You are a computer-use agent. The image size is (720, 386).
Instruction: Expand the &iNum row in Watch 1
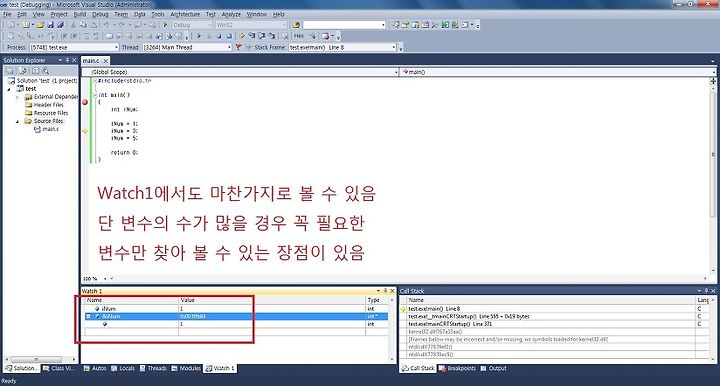tap(88, 316)
